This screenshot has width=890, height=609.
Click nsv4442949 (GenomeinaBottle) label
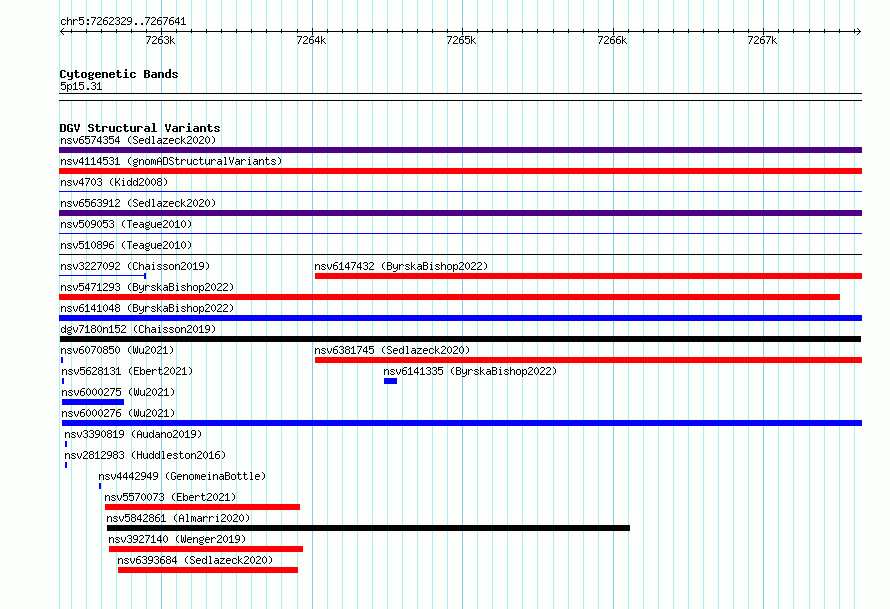click(182, 476)
